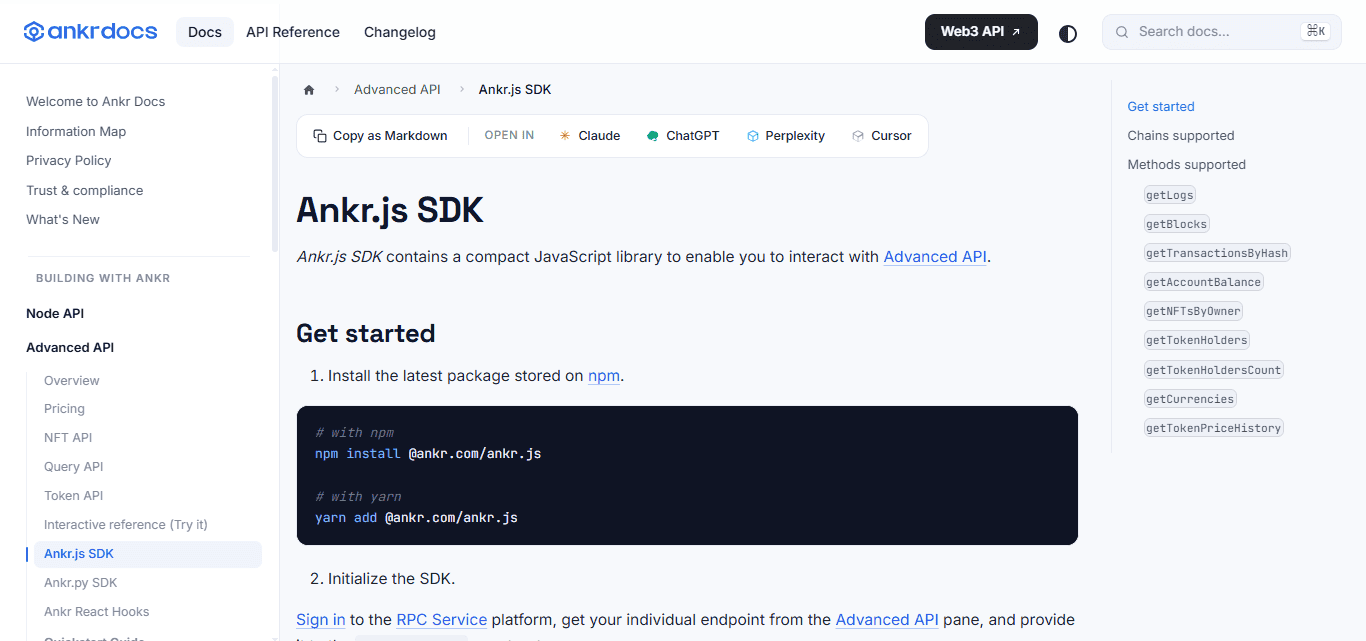
Task: Focus the Search docs field
Action: click(x=1222, y=32)
